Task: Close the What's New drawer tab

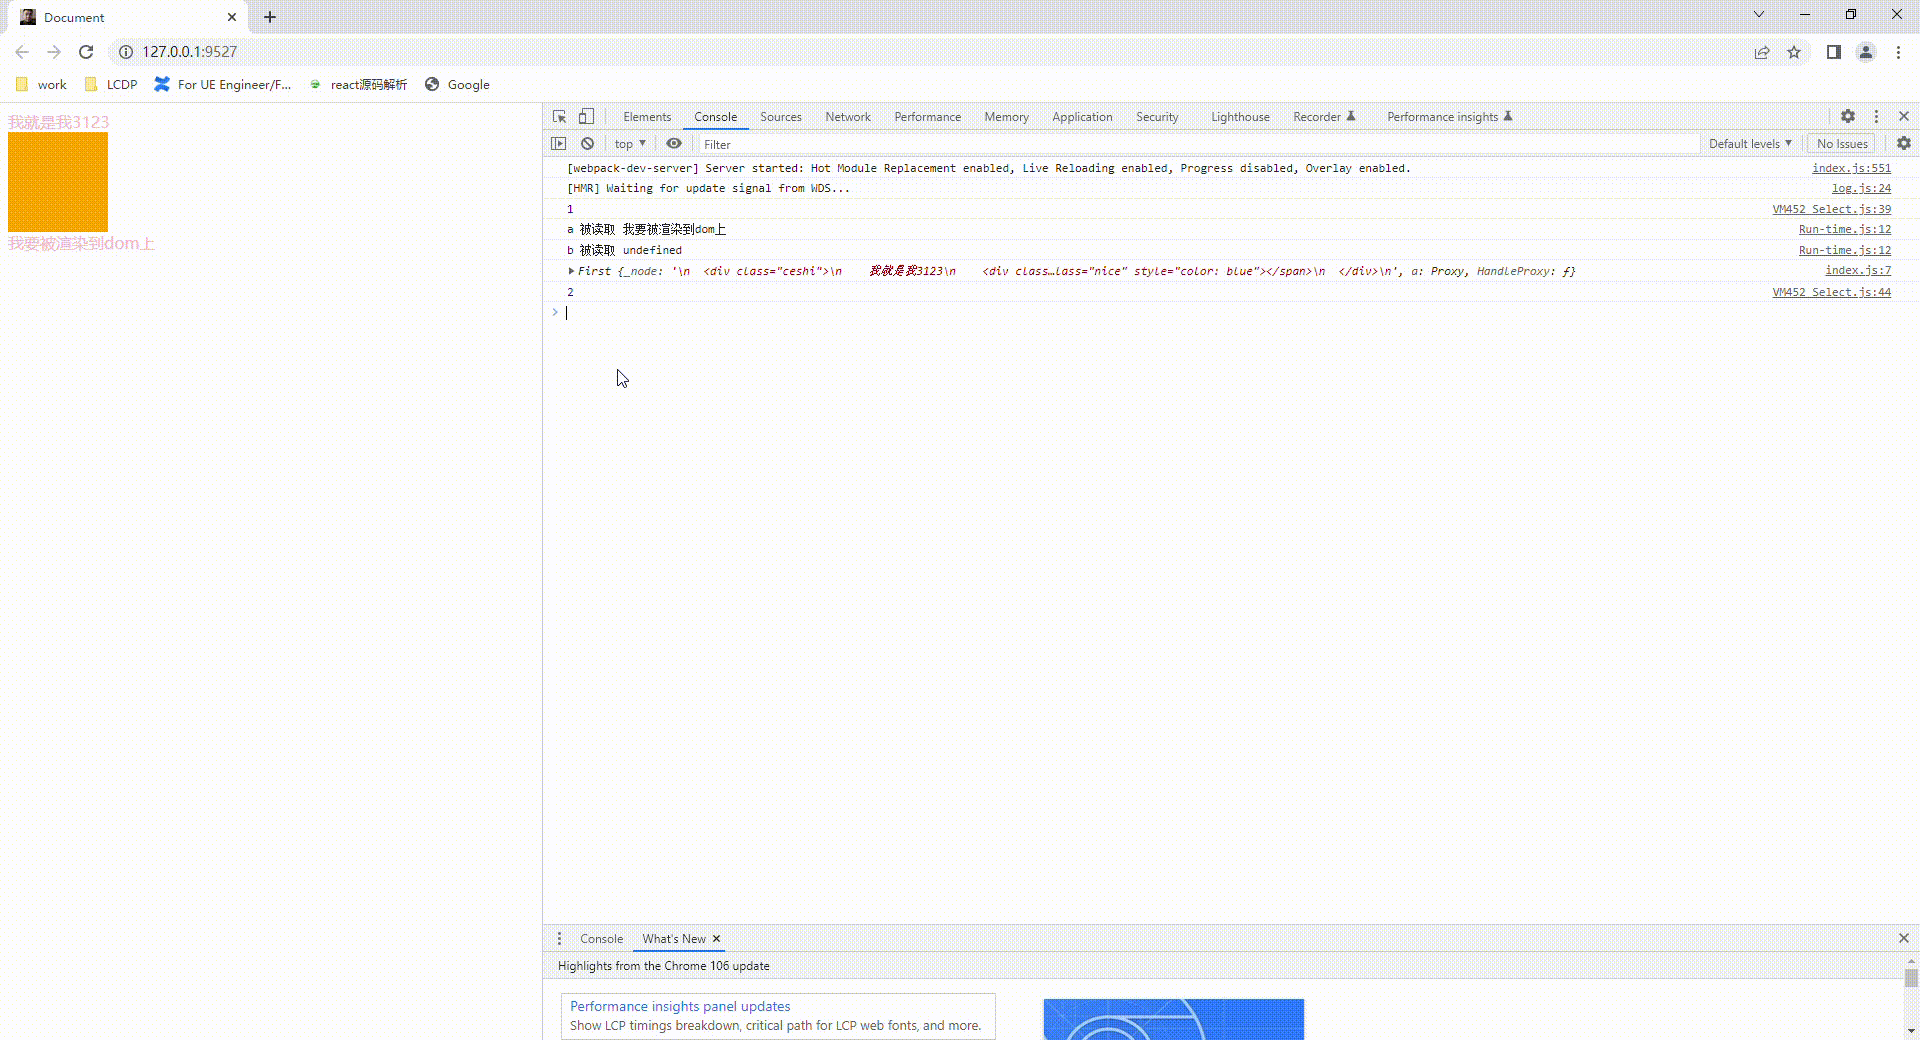Action: (716, 938)
